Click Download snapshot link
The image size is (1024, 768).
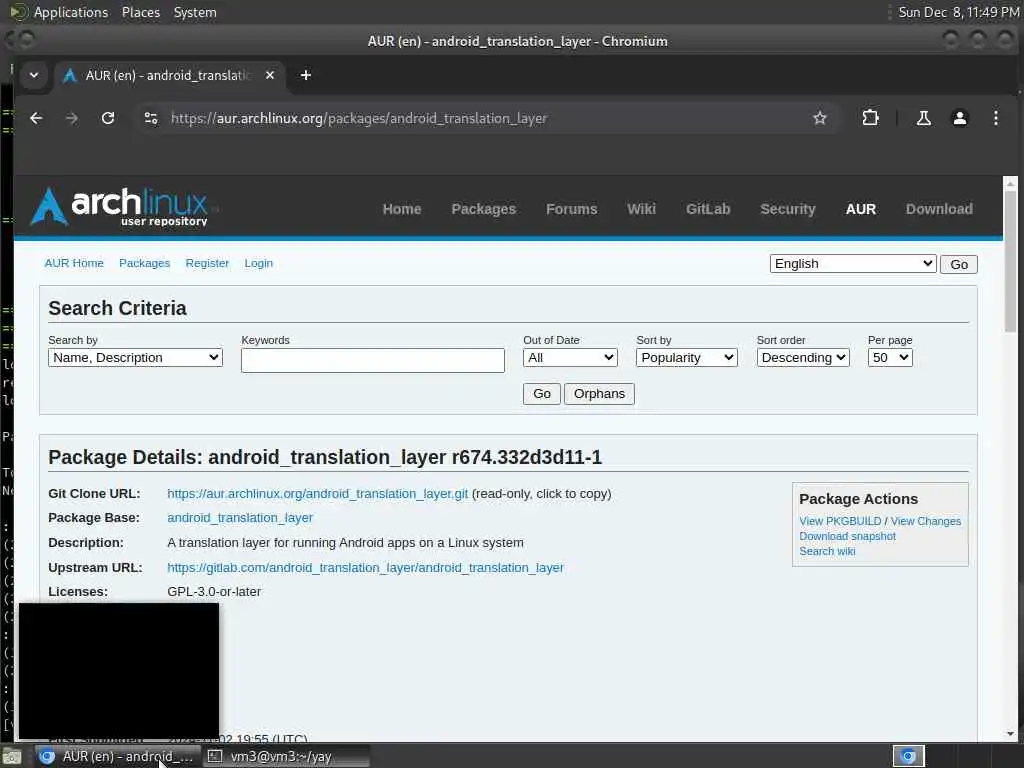click(x=847, y=536)
